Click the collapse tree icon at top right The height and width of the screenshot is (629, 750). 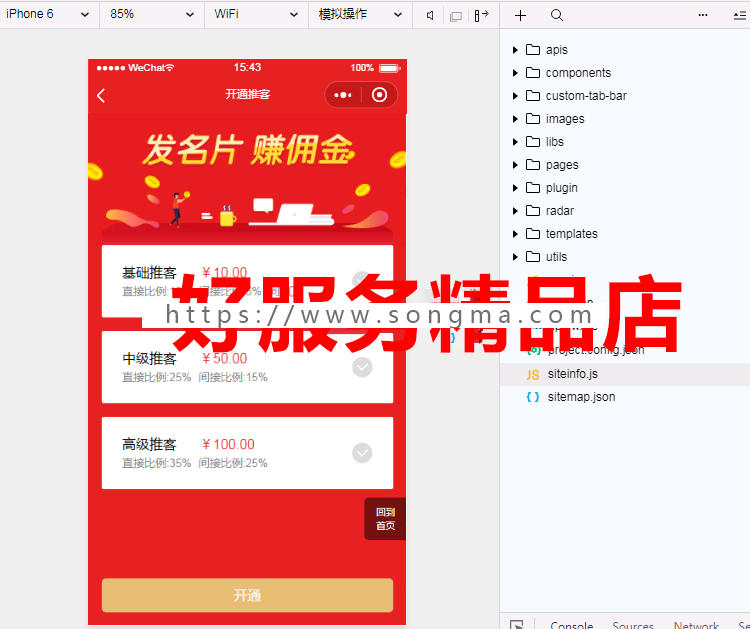pyautogui.click(x=740, y=16)
